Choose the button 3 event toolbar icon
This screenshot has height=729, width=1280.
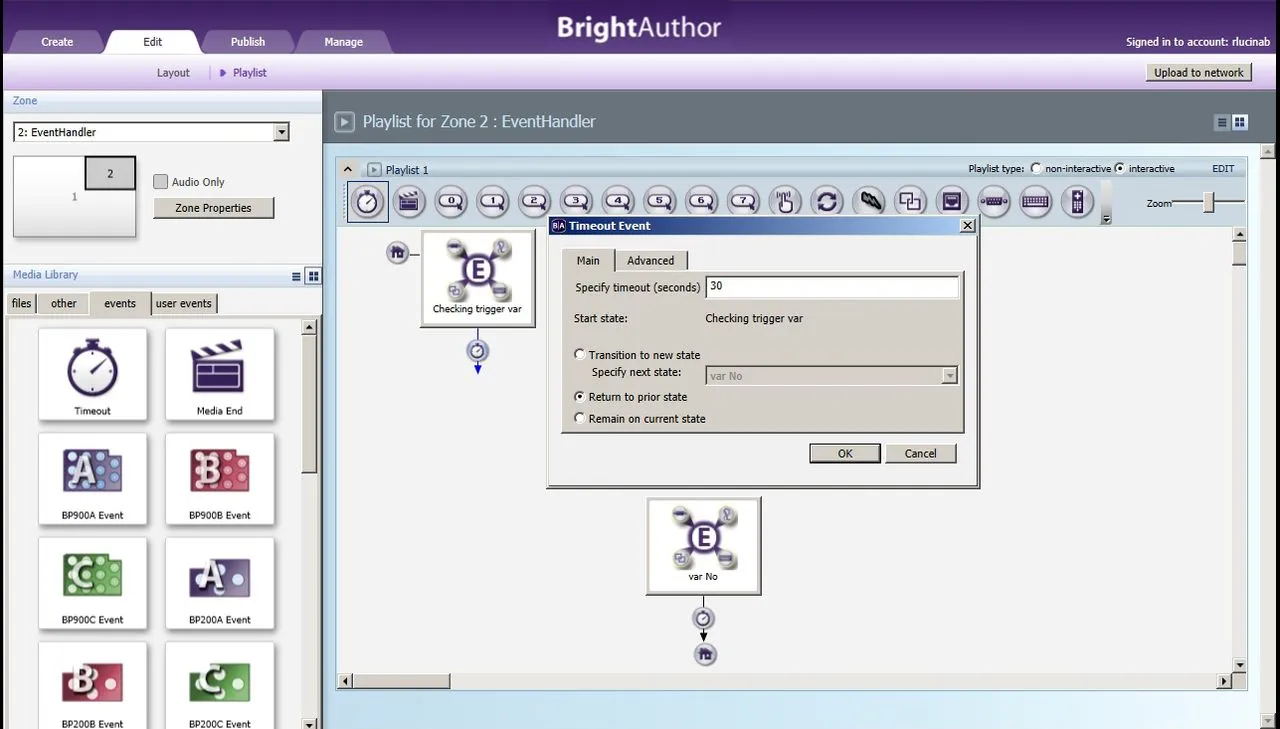pos(576,201)
